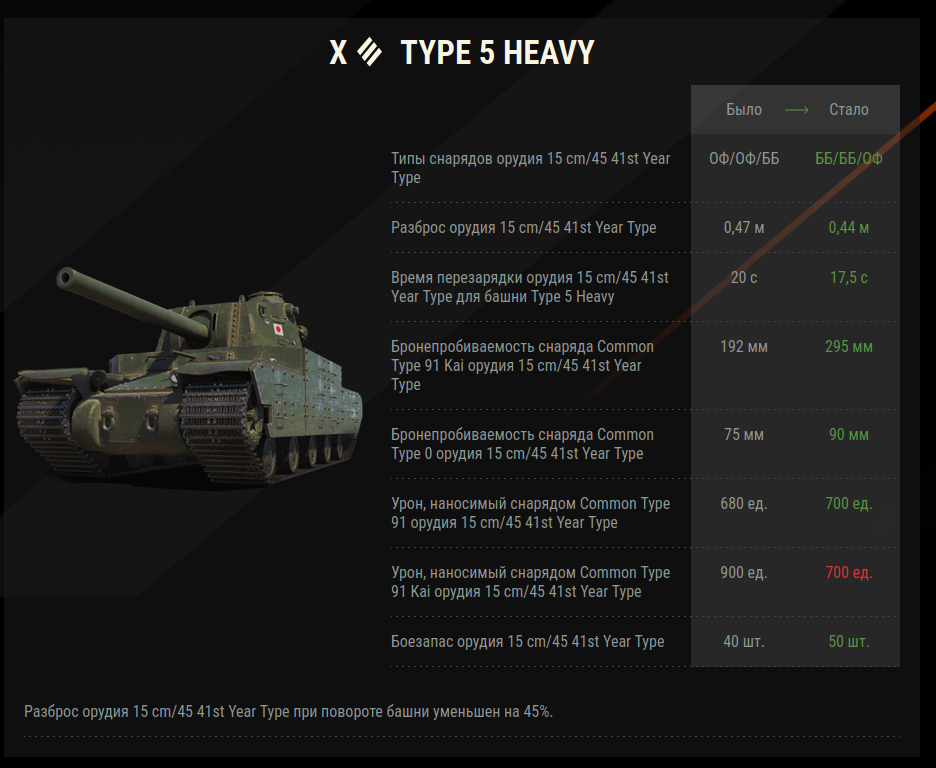Screen dimensions: 936x768
Task: Click the red damage value 700 ед.
Action: pos(849,573)
